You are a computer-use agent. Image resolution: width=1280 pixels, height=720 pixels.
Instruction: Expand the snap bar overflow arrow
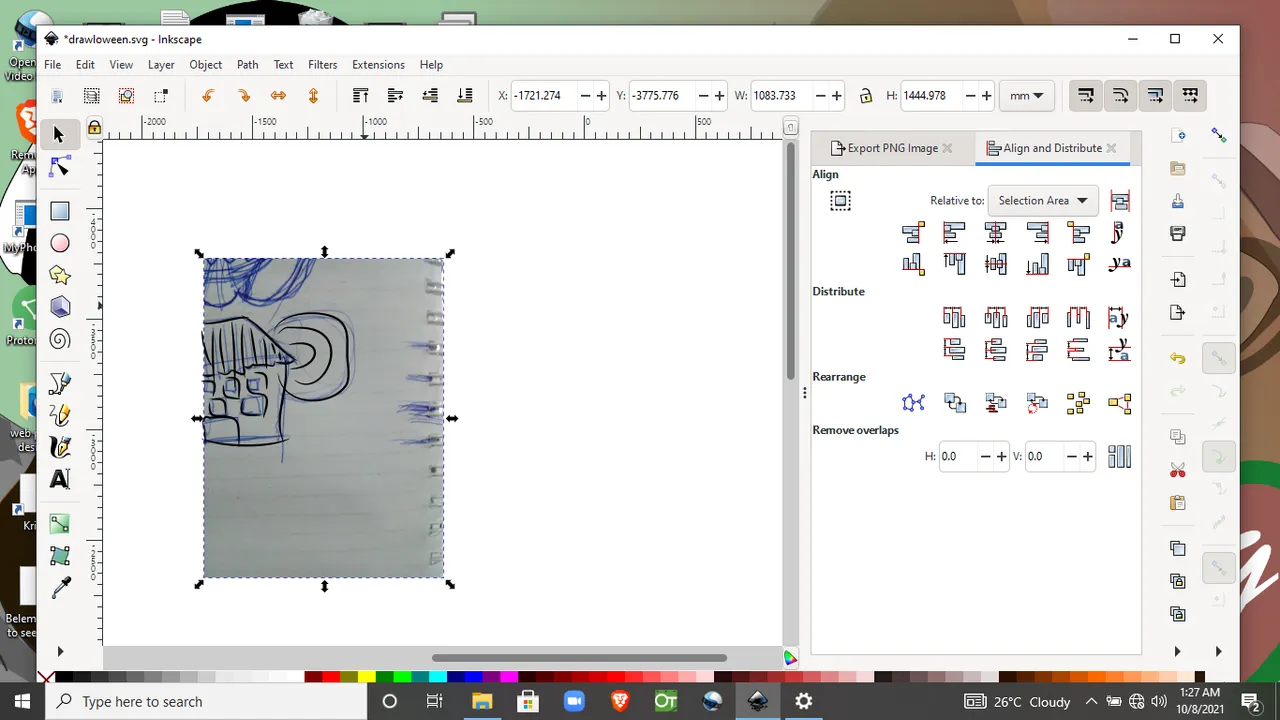(x=1218, y=652)
